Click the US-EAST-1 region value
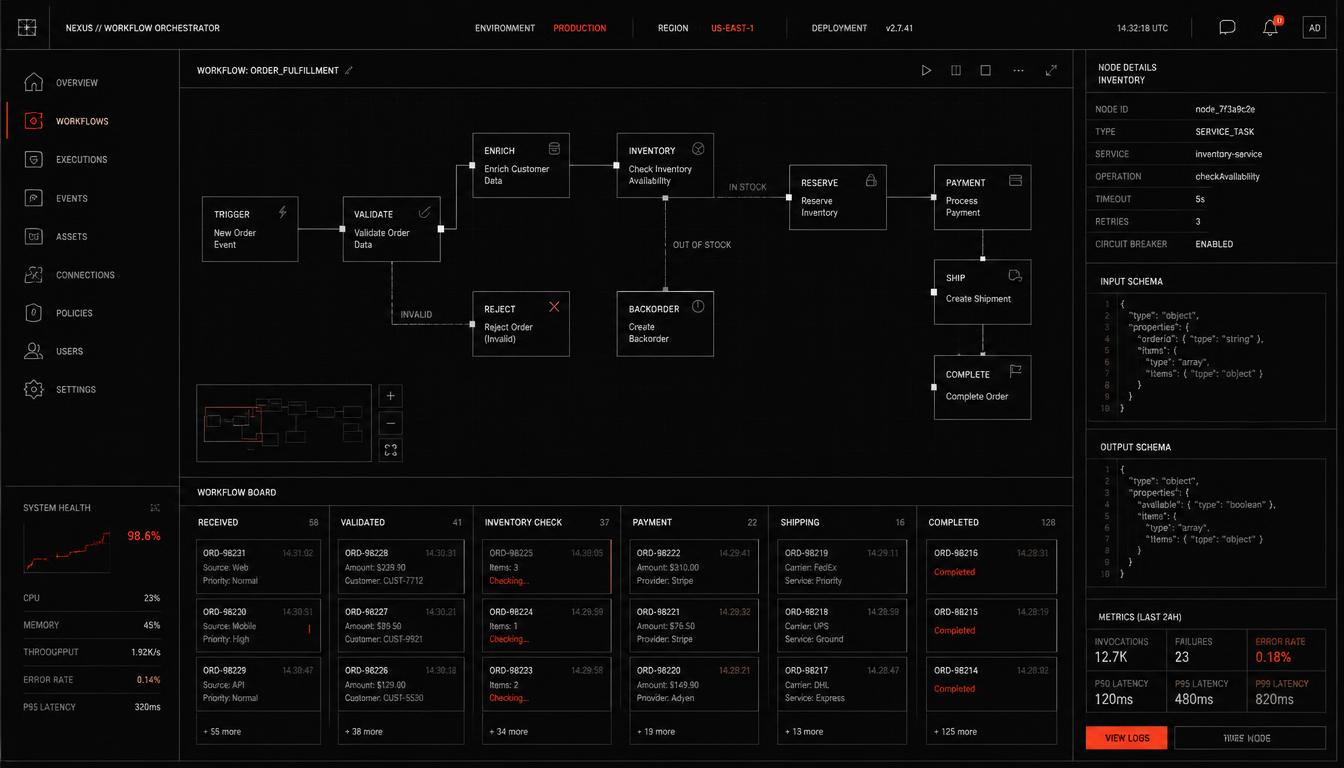 pyautogui.click(x=733, y=28)
